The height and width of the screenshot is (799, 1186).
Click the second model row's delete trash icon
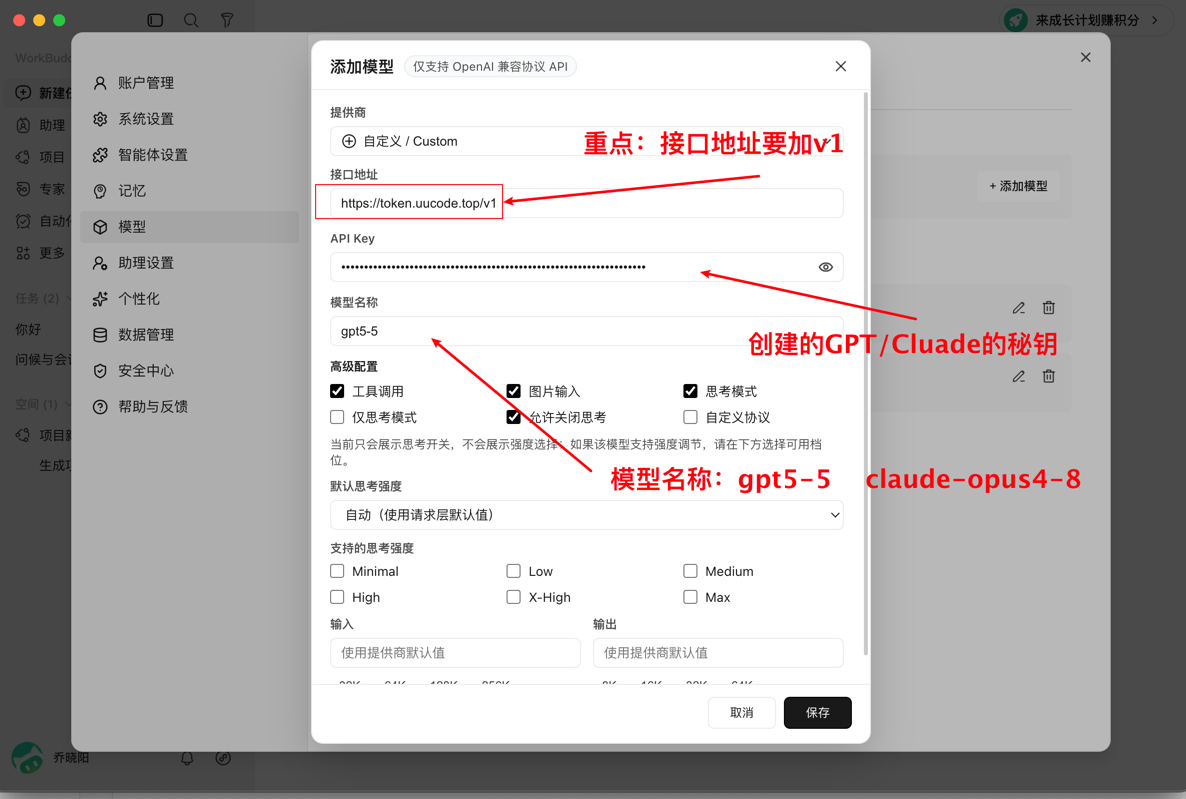1048,376
